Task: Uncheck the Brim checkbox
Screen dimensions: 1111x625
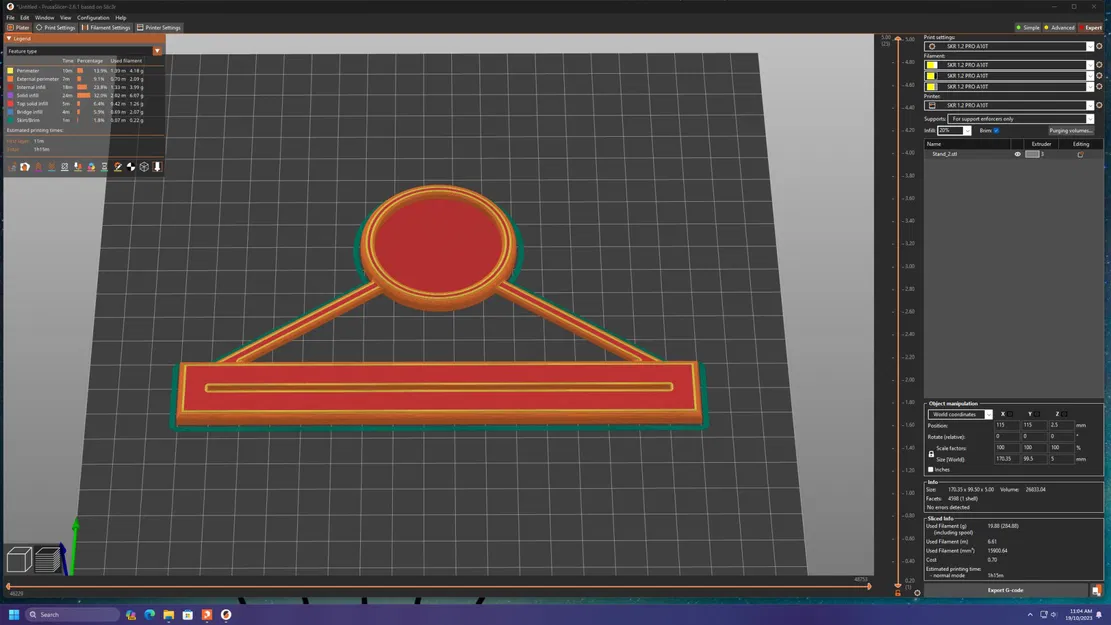Action: (x=996, y=130)
